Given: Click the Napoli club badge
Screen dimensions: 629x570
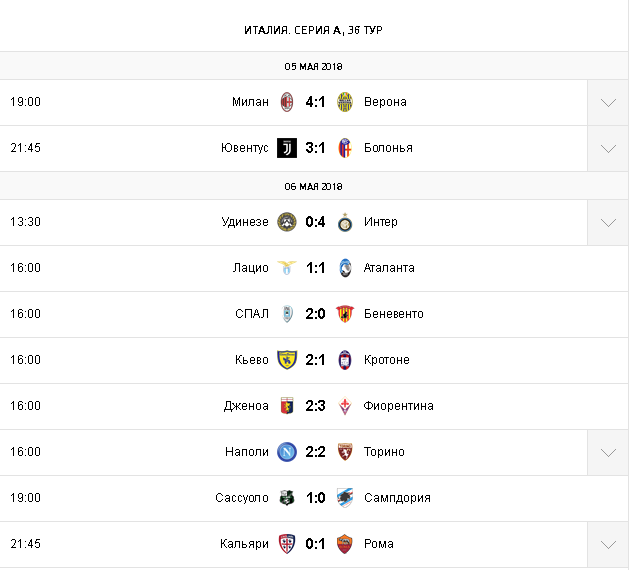Looking at the screenshot, I should (287, 452).
